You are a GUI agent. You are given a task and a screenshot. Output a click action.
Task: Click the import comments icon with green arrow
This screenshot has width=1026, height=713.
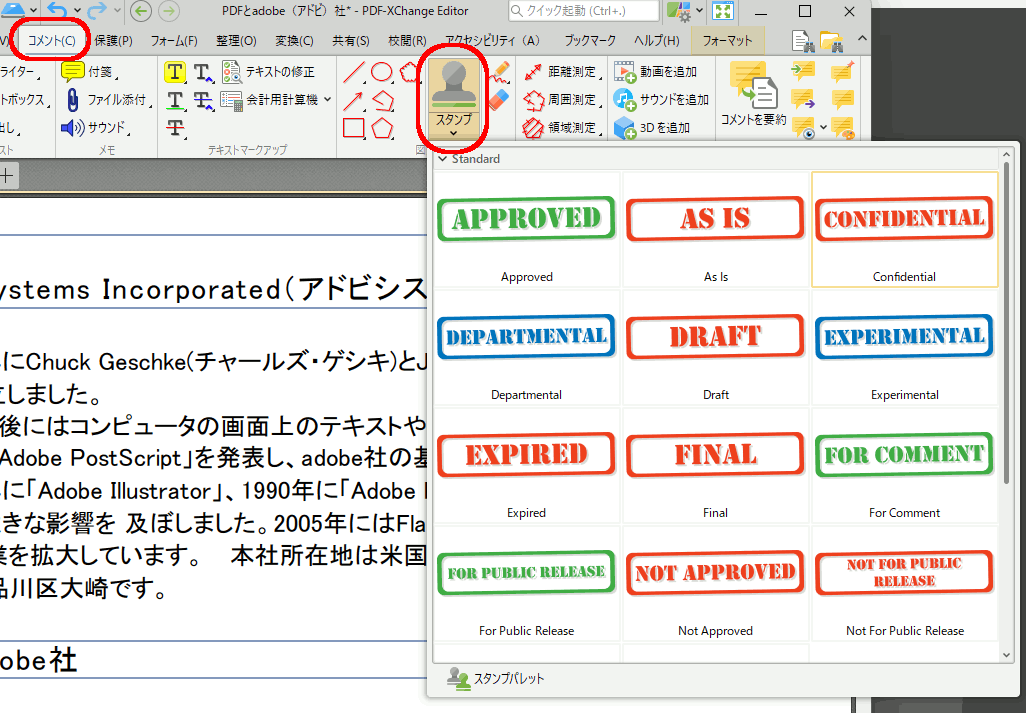tap(802, 71)
